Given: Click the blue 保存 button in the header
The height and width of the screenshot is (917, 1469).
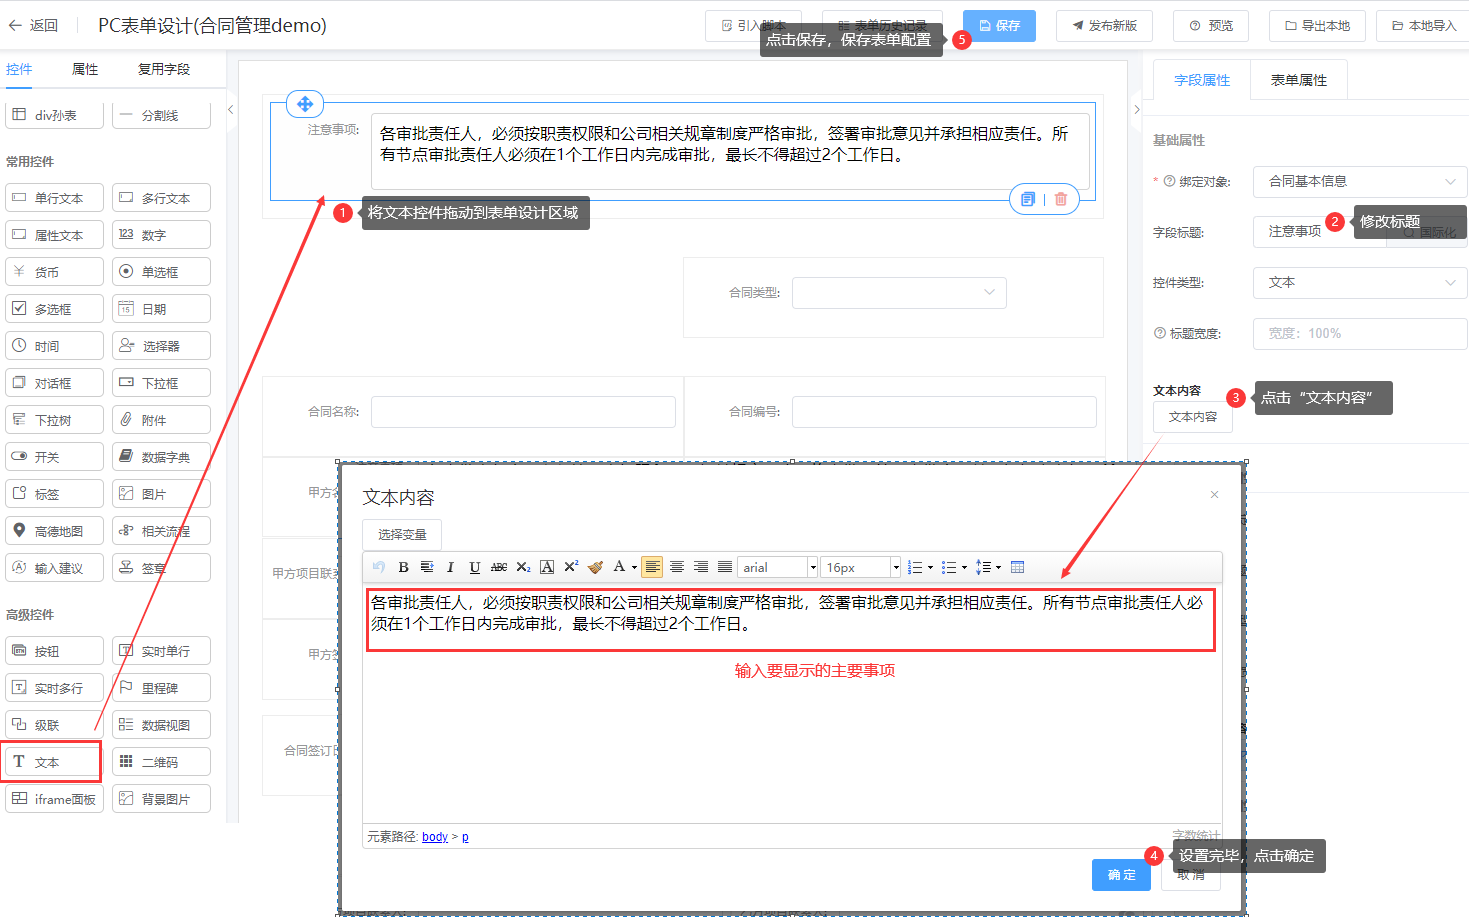Looking at the screenshot, I should (999, 26).
